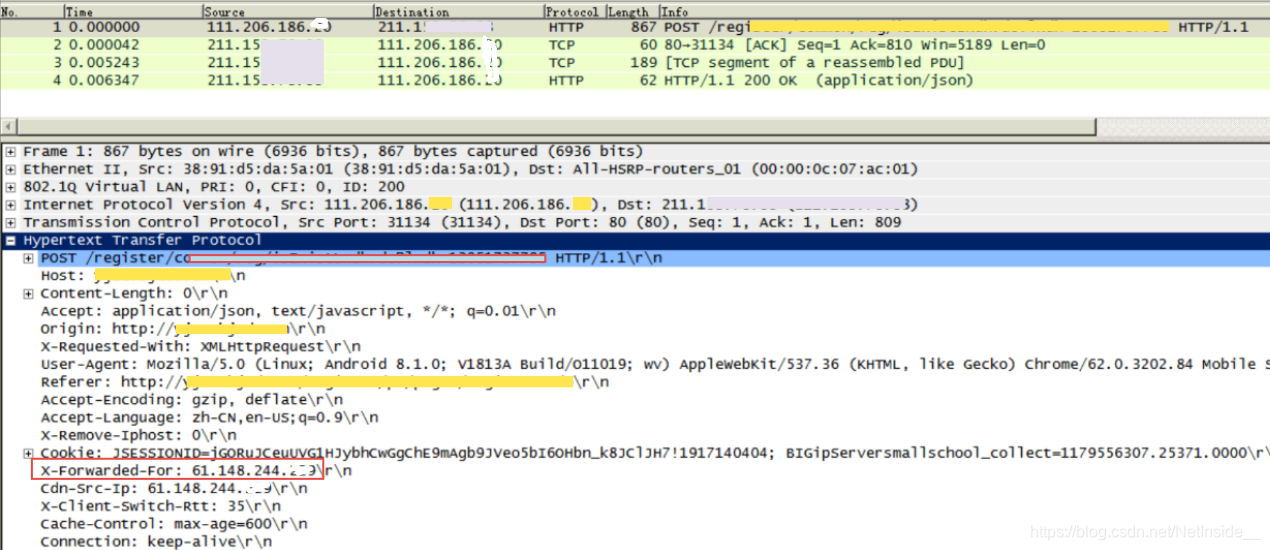Image resolution: width=1270 pixels, height=550 pixels.
Task: Click the packet list scrollbar left arrow
Action: (8, 126)
